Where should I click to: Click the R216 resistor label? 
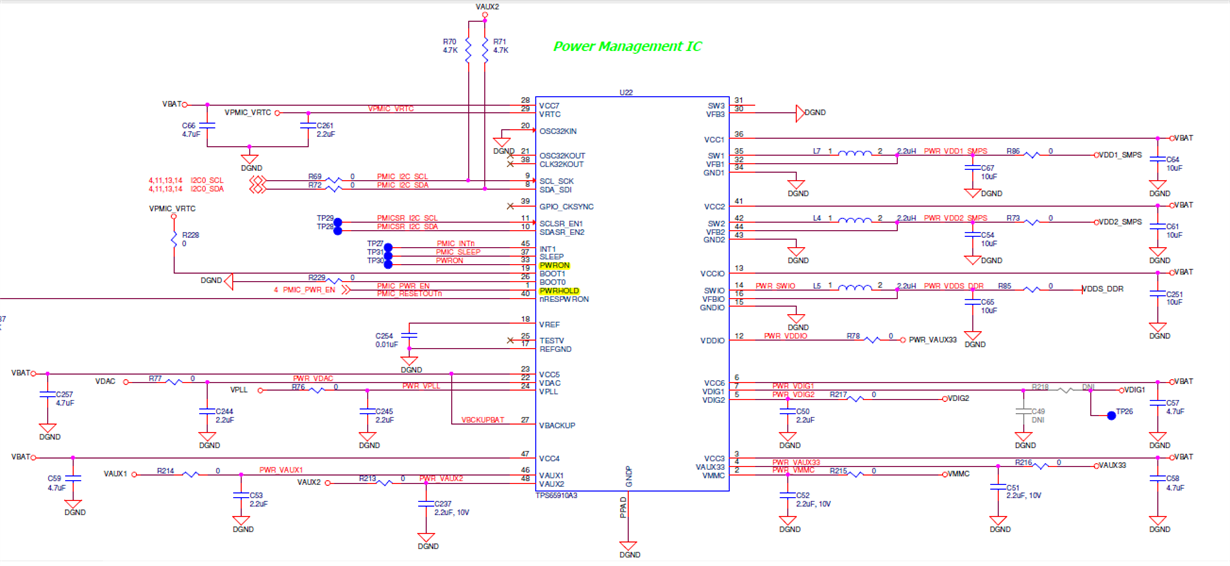(x=1023, y=462)
